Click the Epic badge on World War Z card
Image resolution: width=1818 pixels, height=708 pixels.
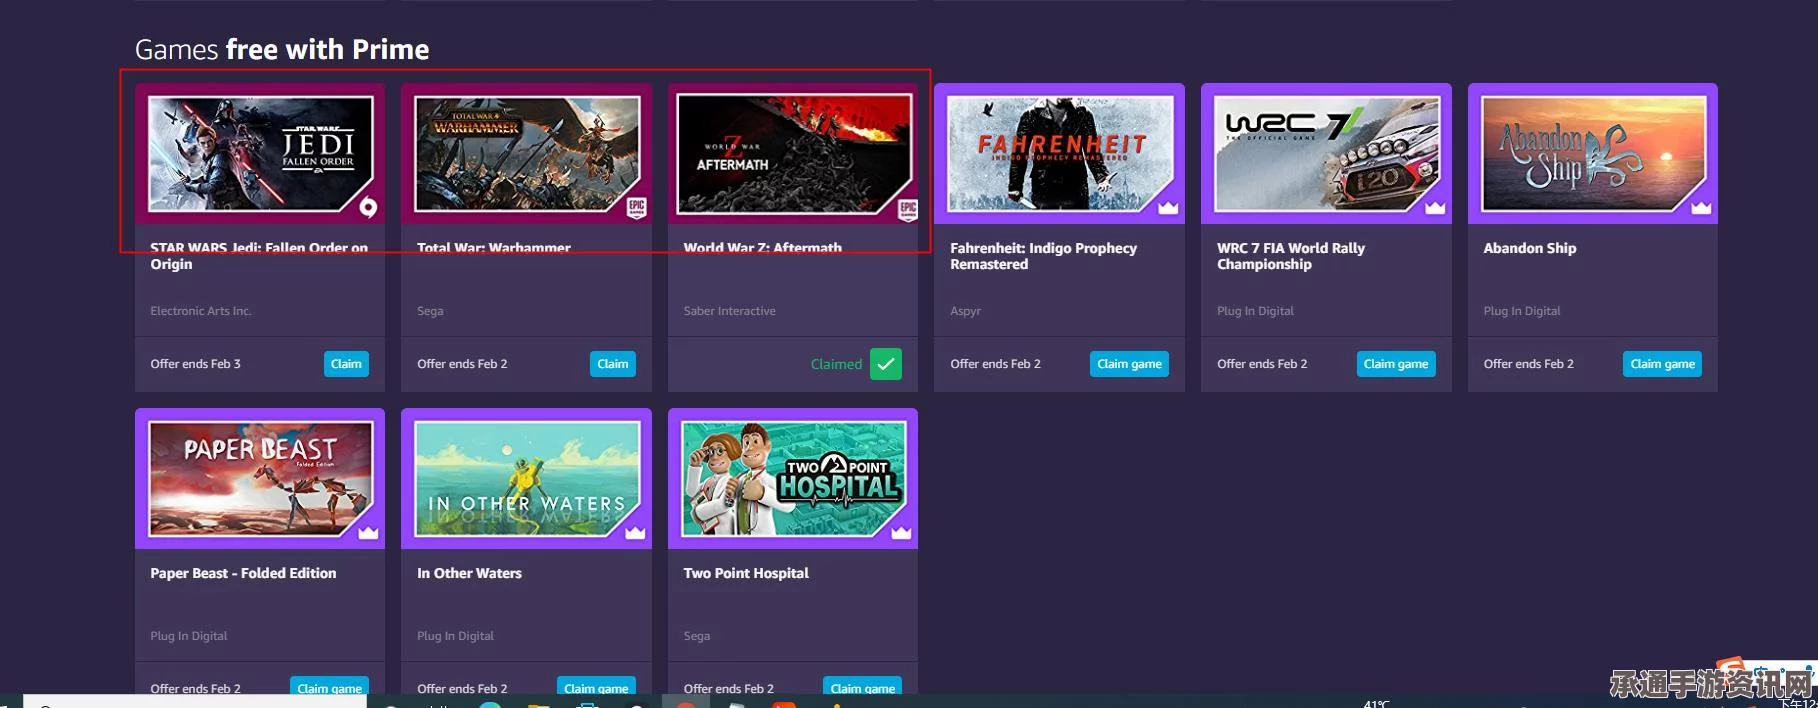coord(907,209)
